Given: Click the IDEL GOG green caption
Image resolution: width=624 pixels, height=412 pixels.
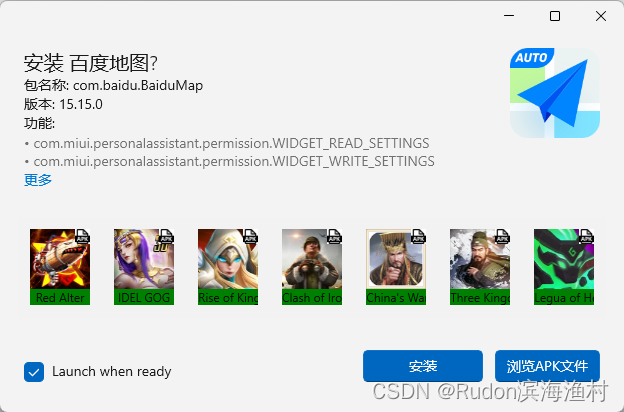Looking at the screenshot, I should 144,297.
